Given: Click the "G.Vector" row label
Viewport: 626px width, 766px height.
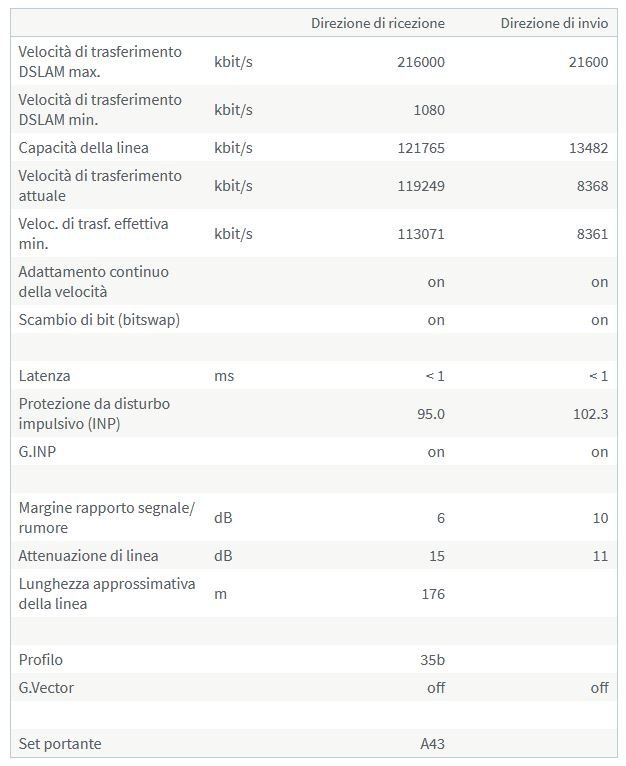Looking at the screenshot, I should [46, 688].
